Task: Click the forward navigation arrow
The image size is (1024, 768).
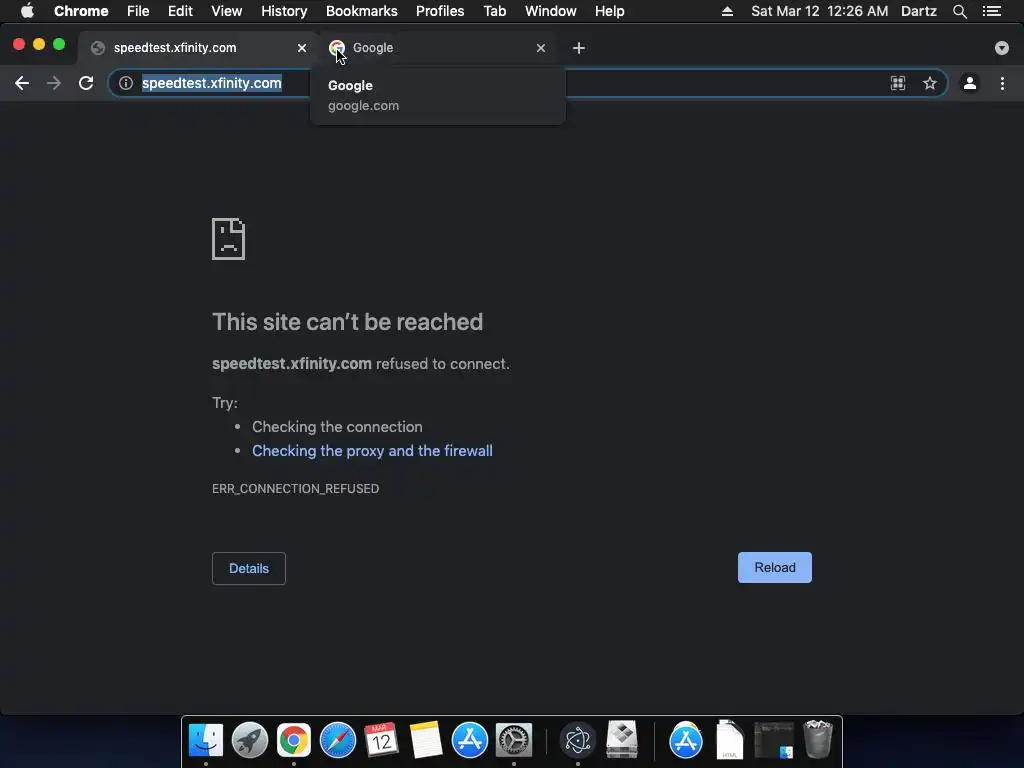Action: click(x=54, y=83)
